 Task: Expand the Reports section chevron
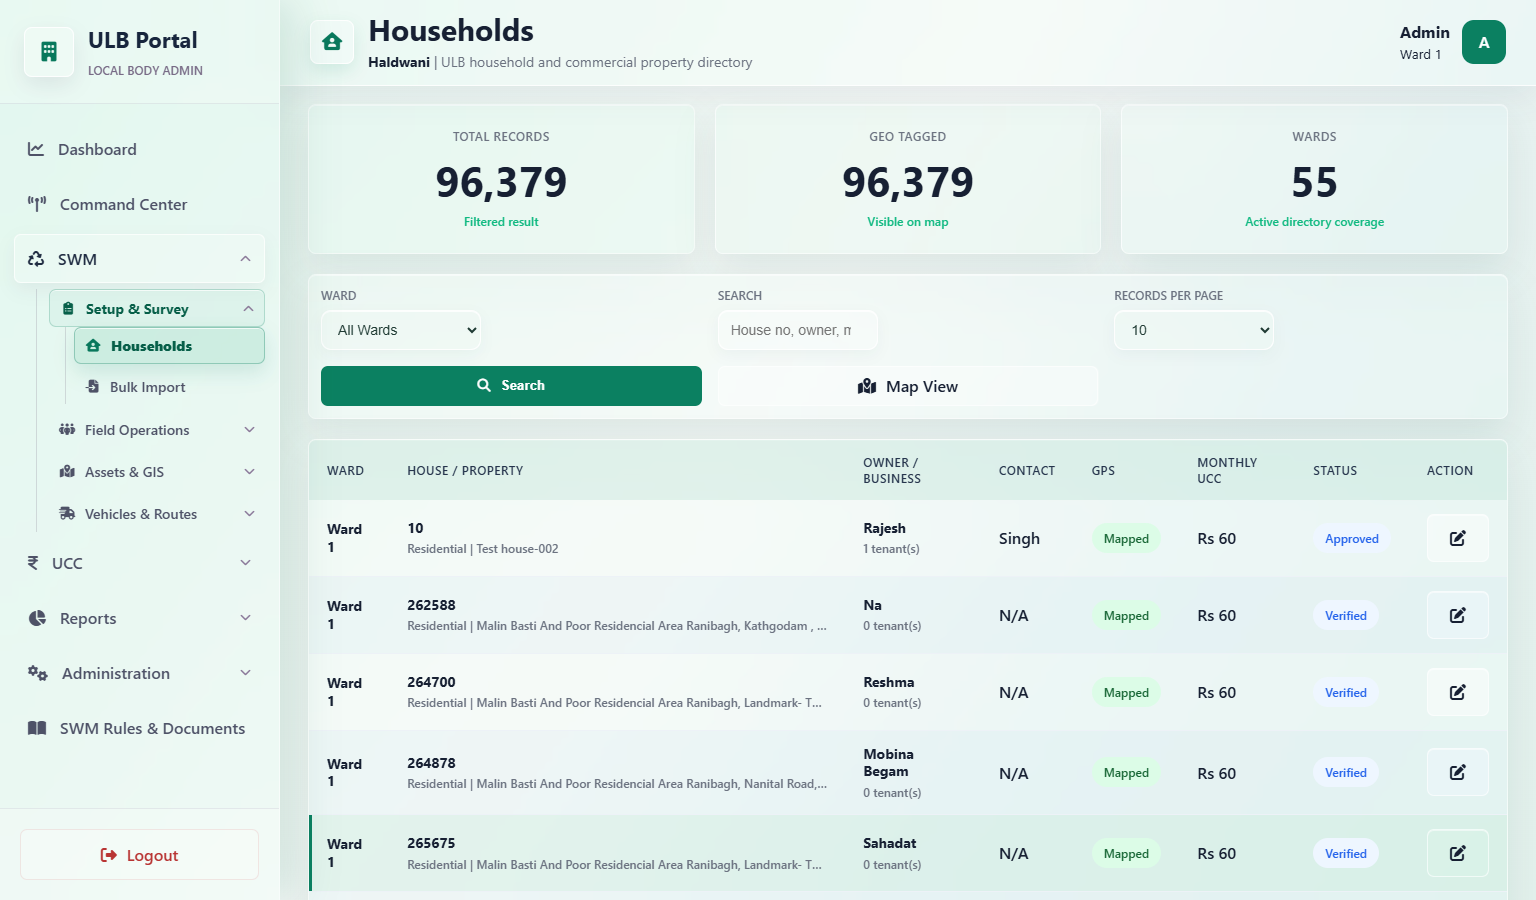coord(245,618)
